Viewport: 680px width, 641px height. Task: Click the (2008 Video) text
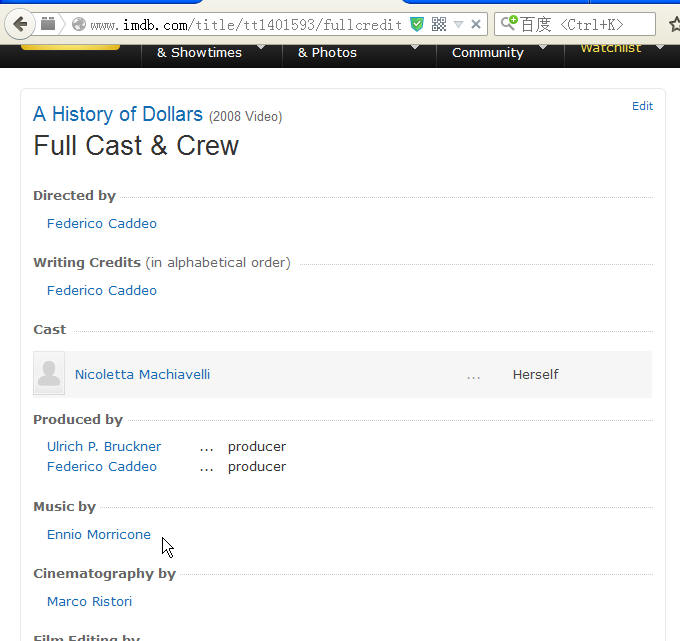pos(245,116)
